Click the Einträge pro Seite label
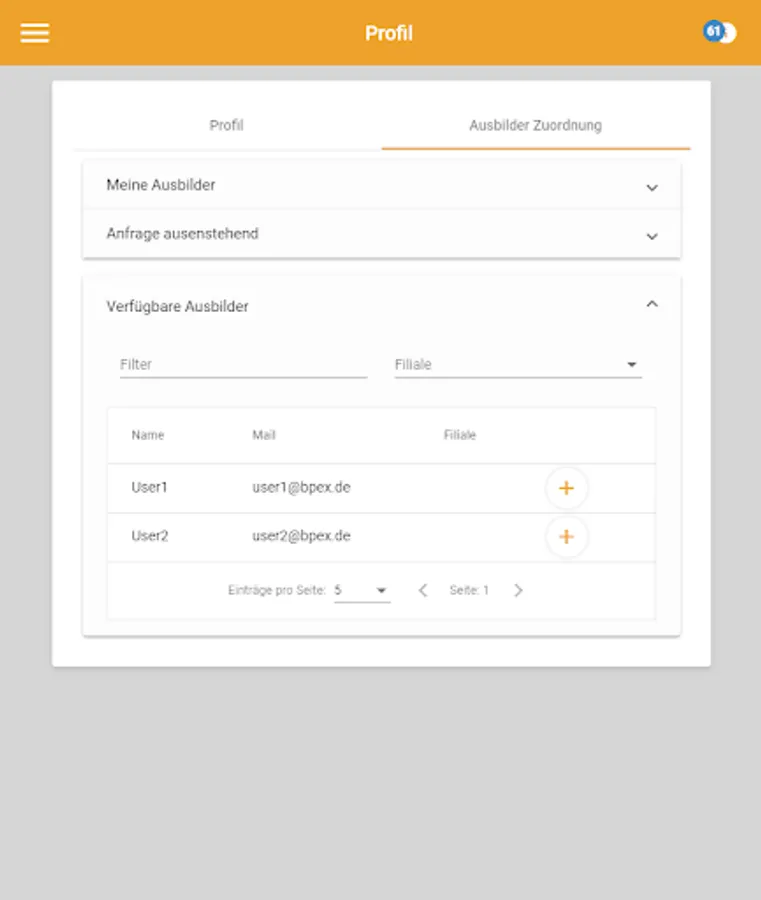 tap(277, 590)
